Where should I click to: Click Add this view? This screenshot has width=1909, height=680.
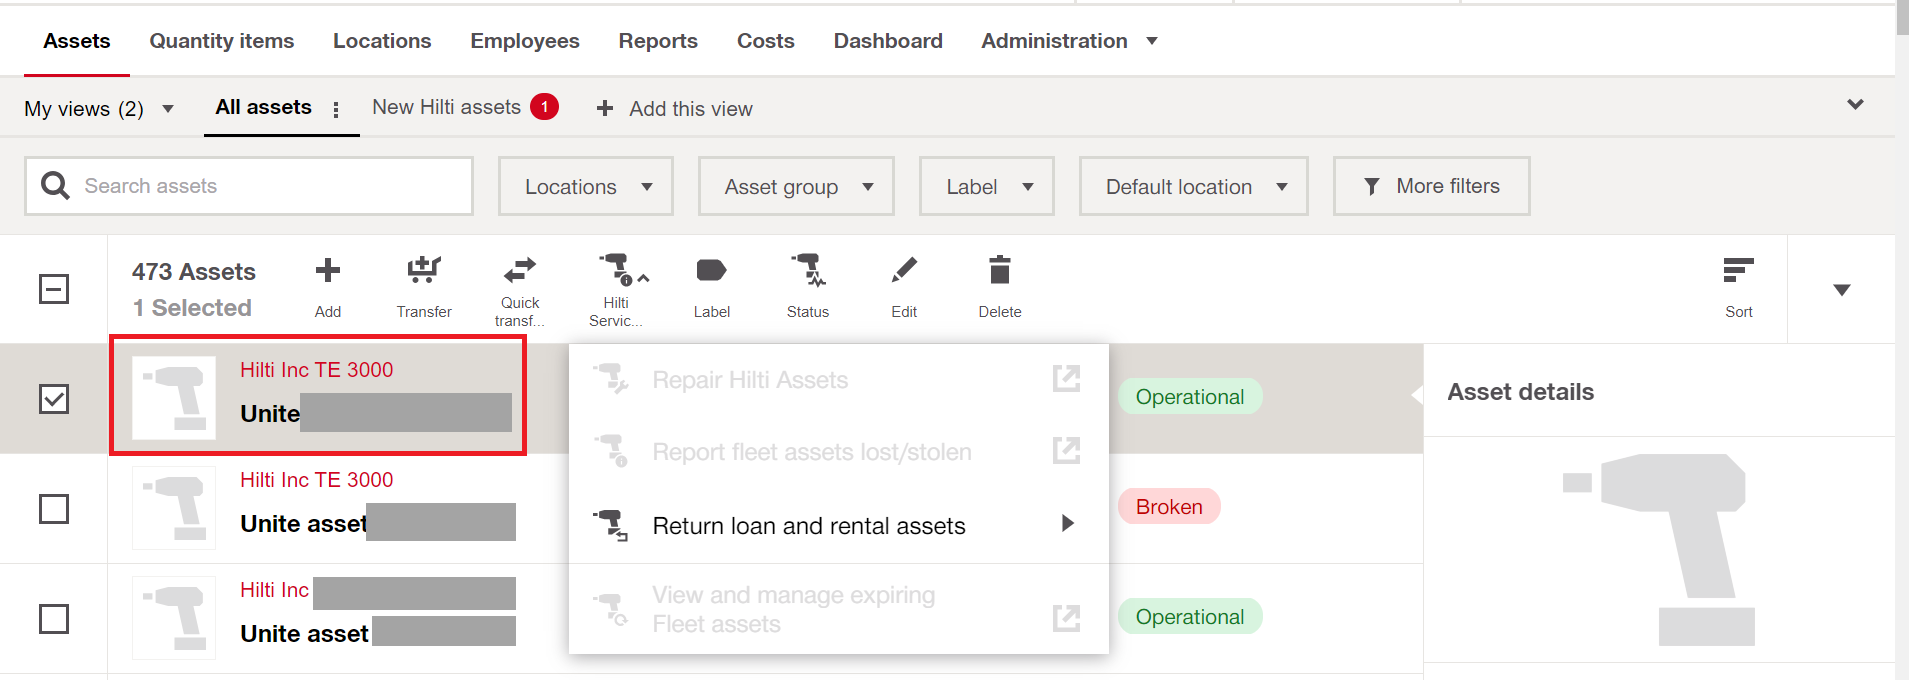(x=691, y=109)
